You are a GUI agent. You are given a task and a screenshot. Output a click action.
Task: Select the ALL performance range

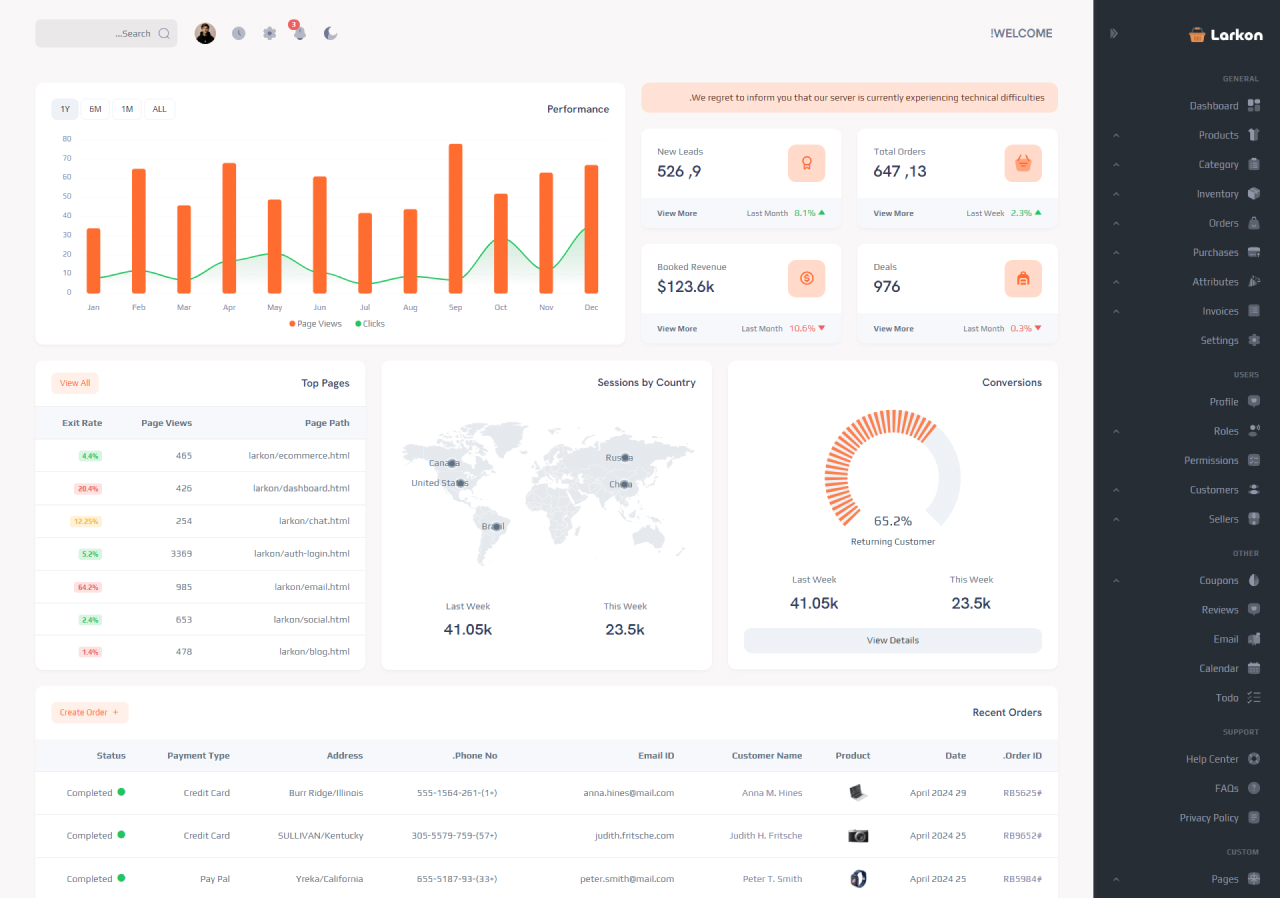(159, 109)
